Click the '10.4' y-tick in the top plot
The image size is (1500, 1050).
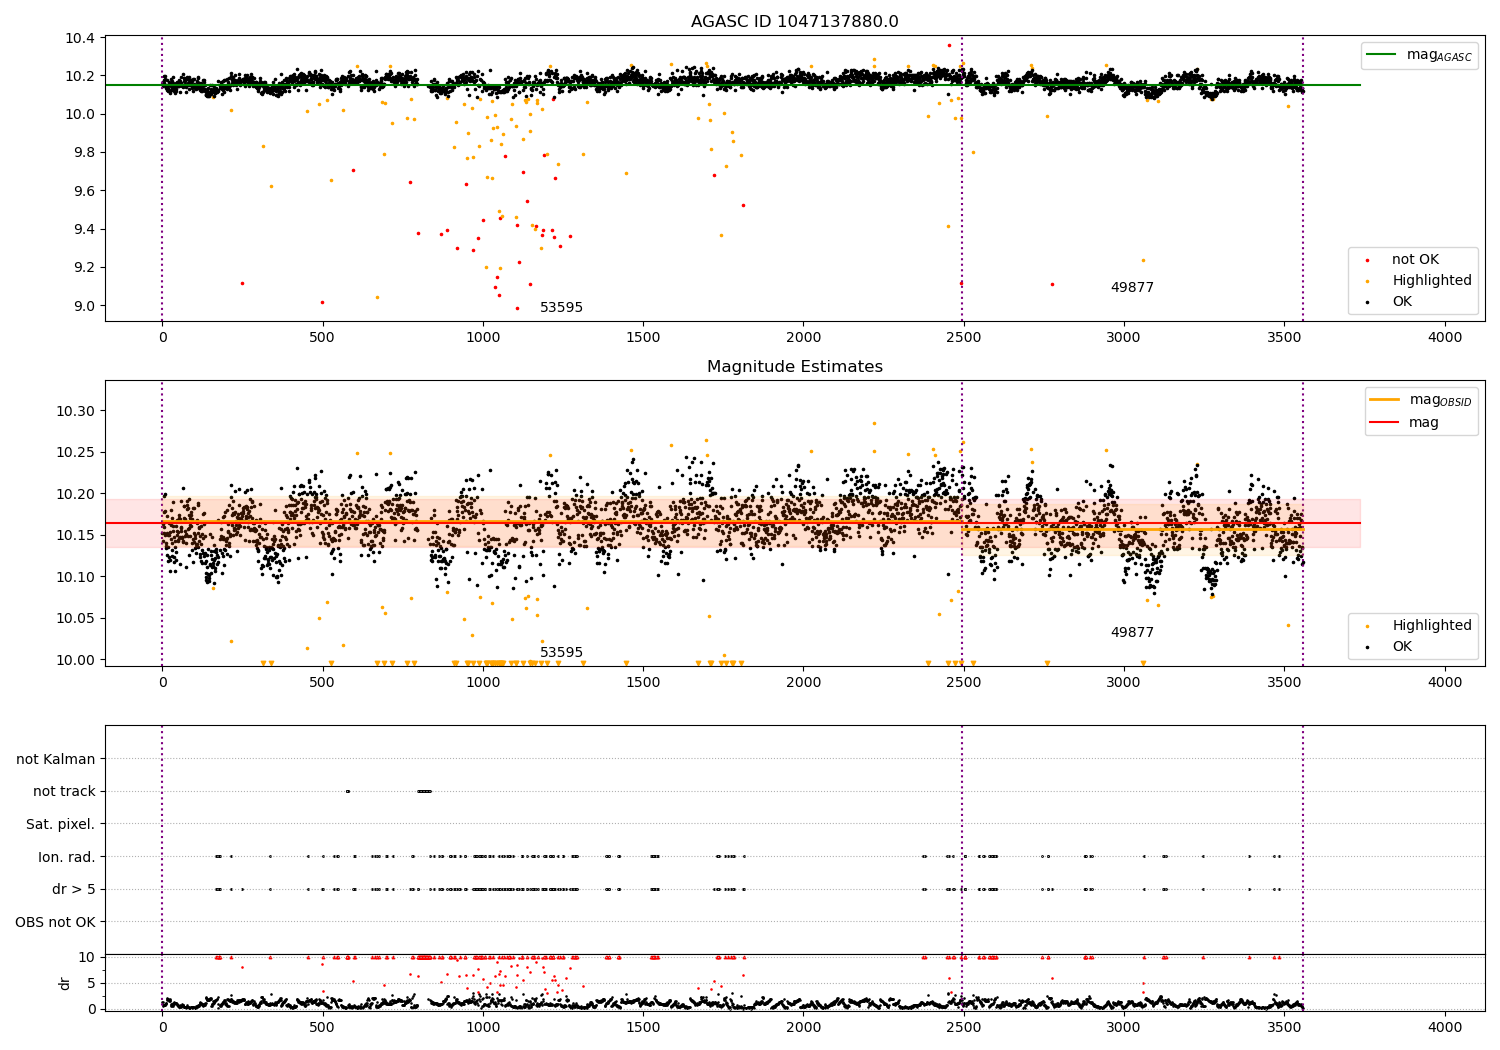click(80, 38)
